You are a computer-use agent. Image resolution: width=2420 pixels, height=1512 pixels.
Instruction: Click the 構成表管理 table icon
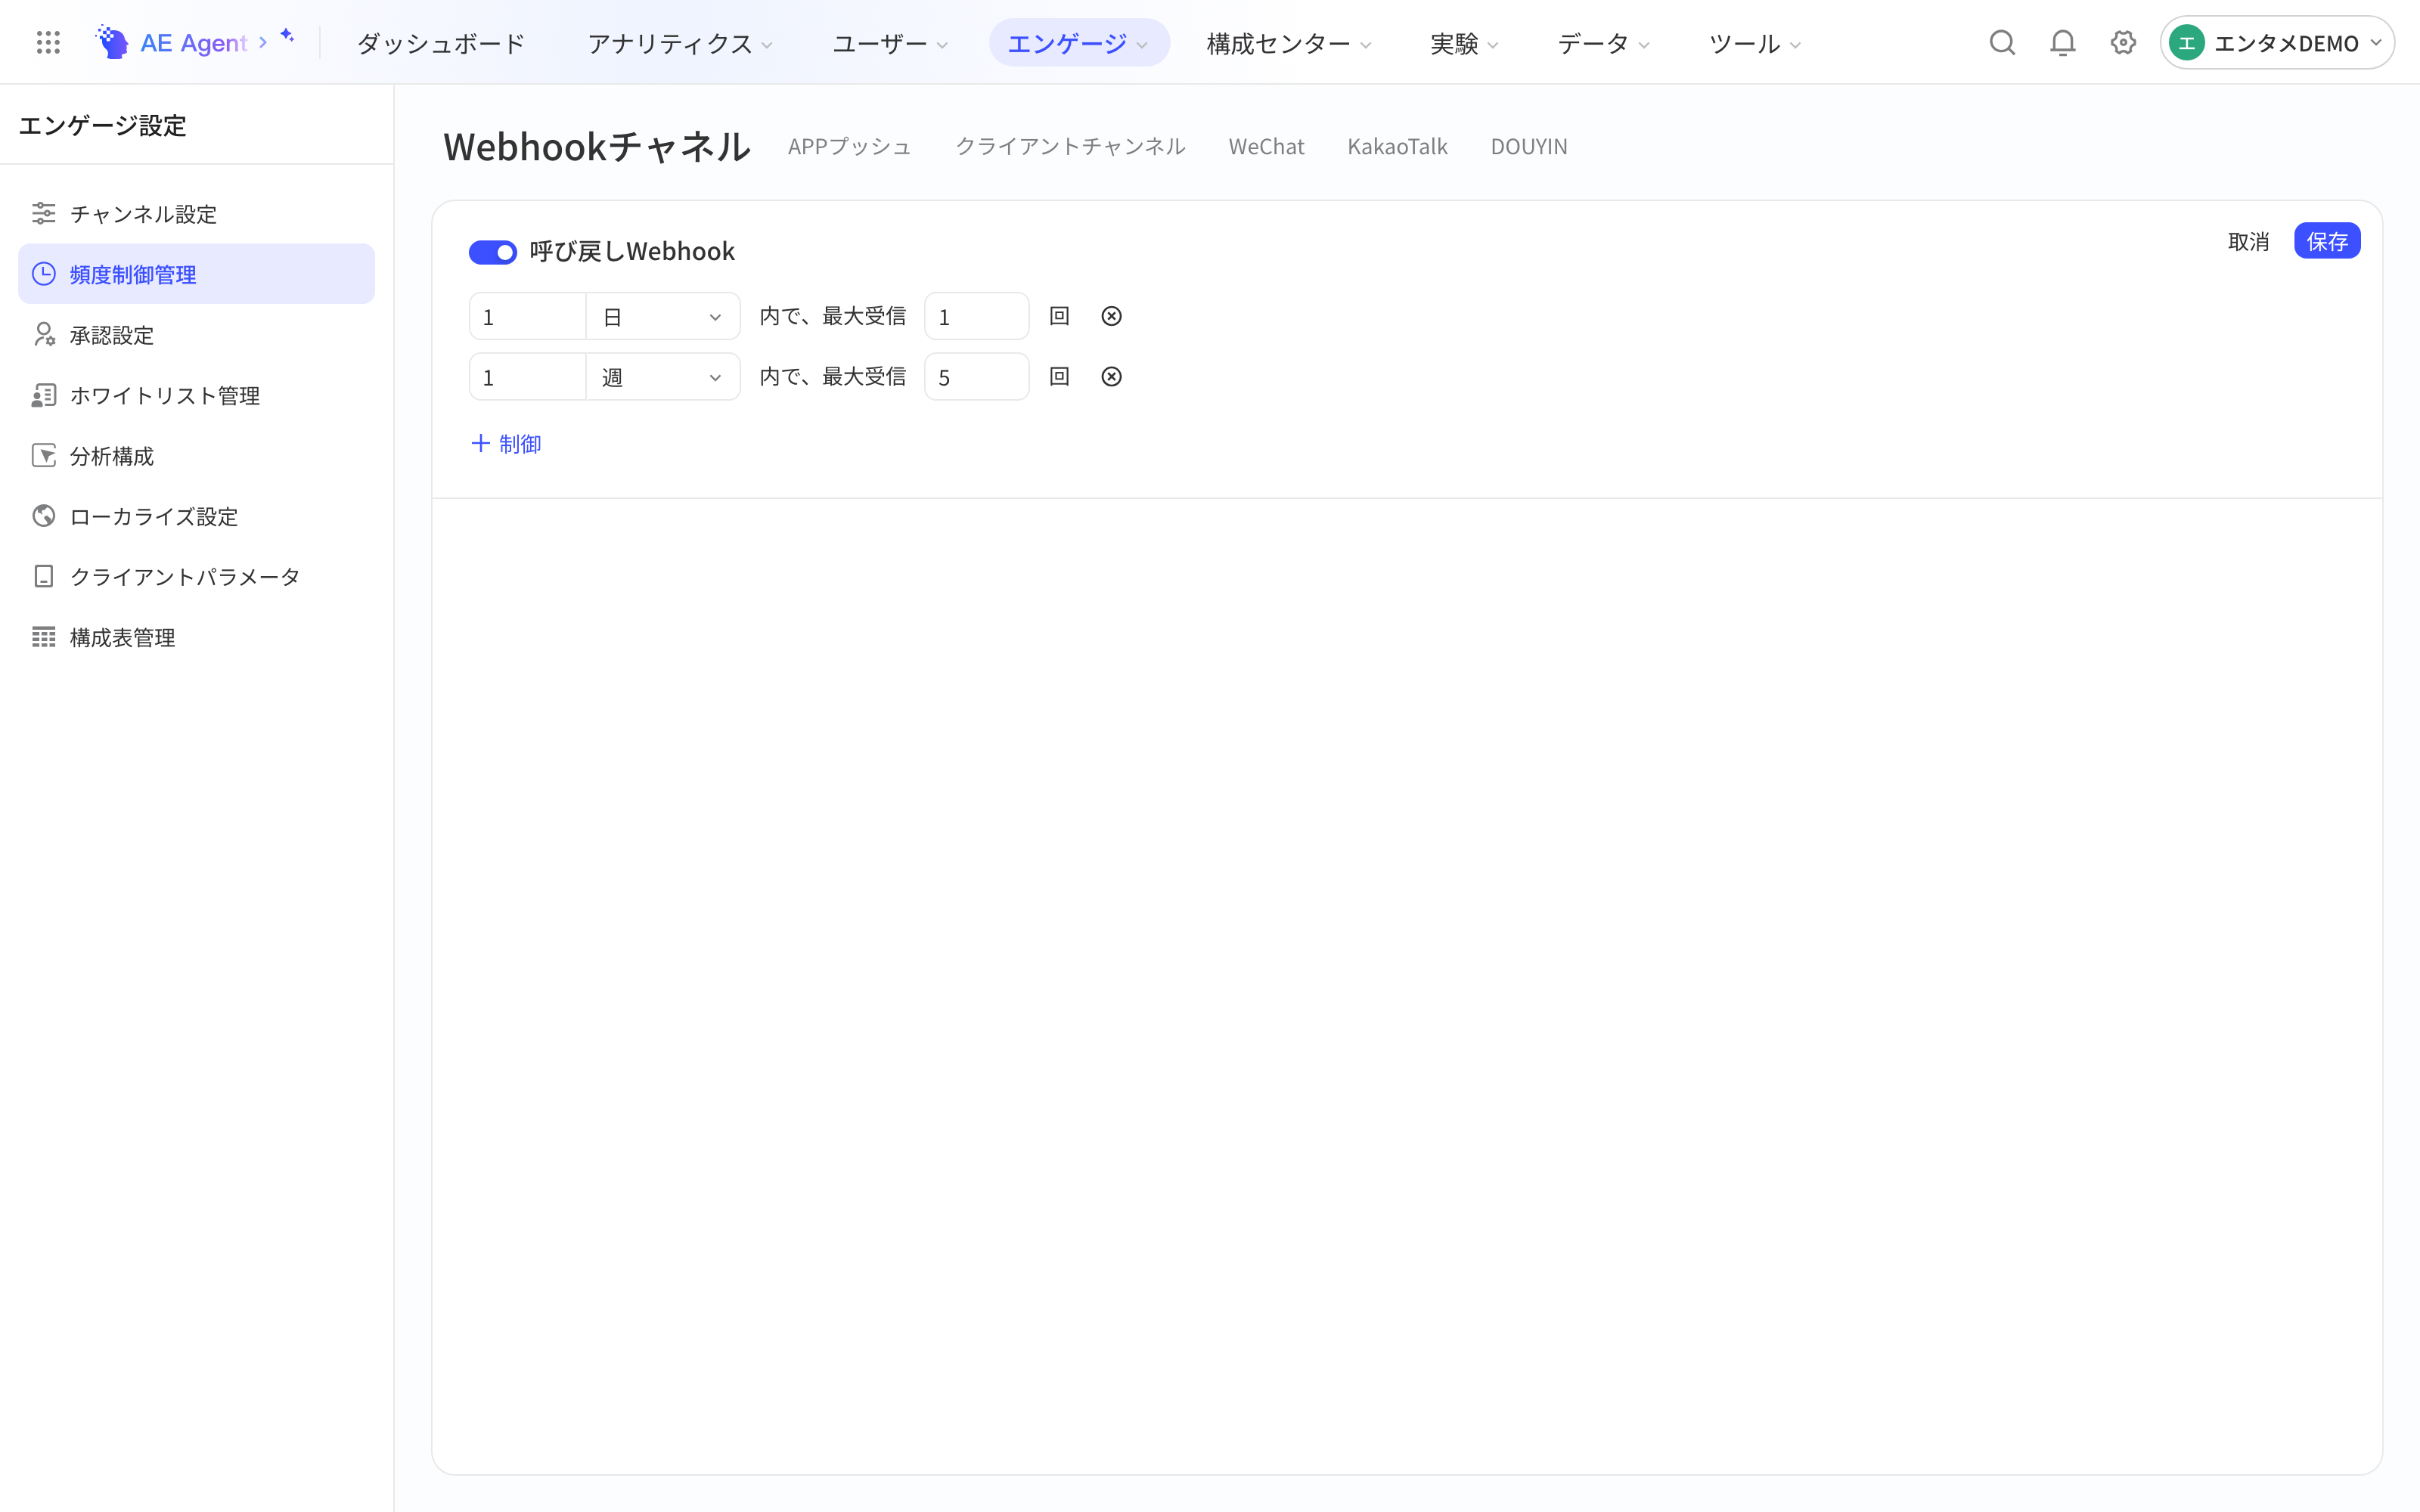coord(44,637)
